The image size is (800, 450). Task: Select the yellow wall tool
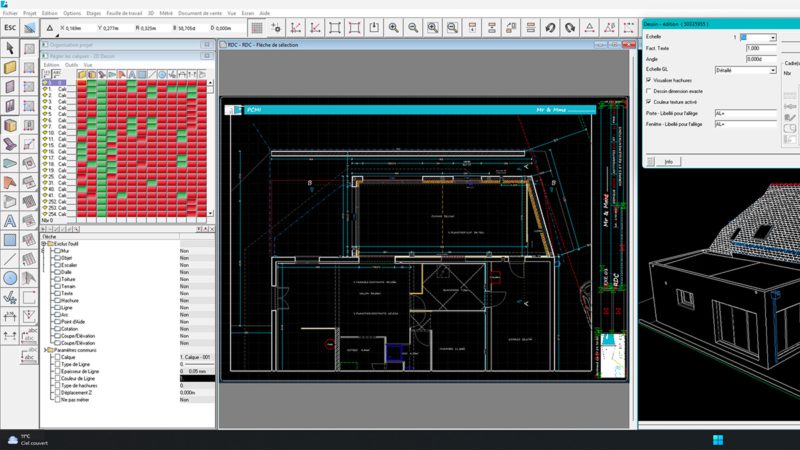[x=10, y=67]
